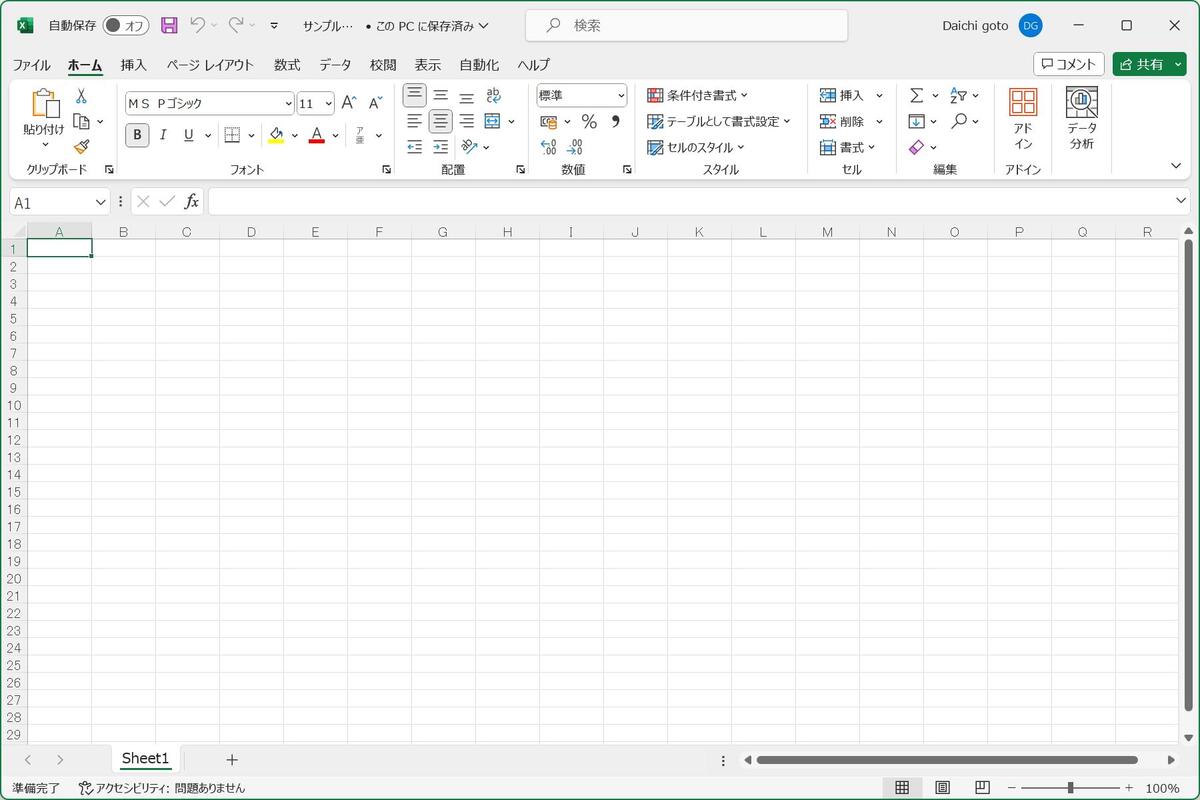Switch to the 挿入 (Insert) ribbon tab
The height and width of the screenshot is (800, 1200).
point(134,65)
